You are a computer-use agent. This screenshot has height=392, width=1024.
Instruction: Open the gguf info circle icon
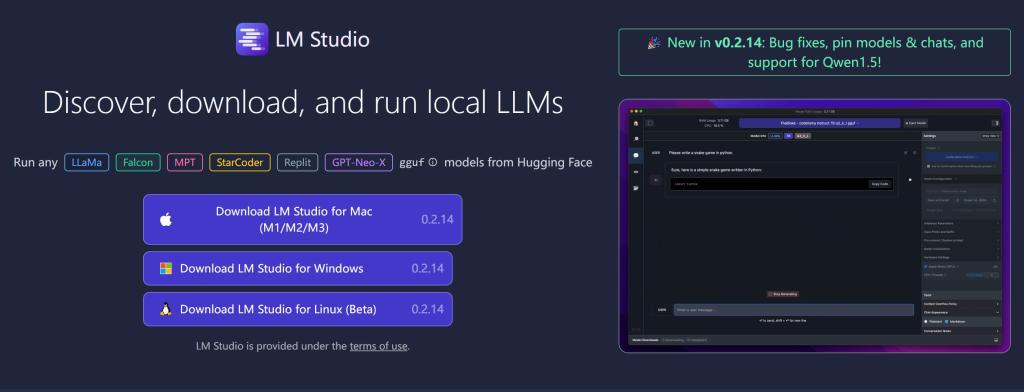point(432,163)
